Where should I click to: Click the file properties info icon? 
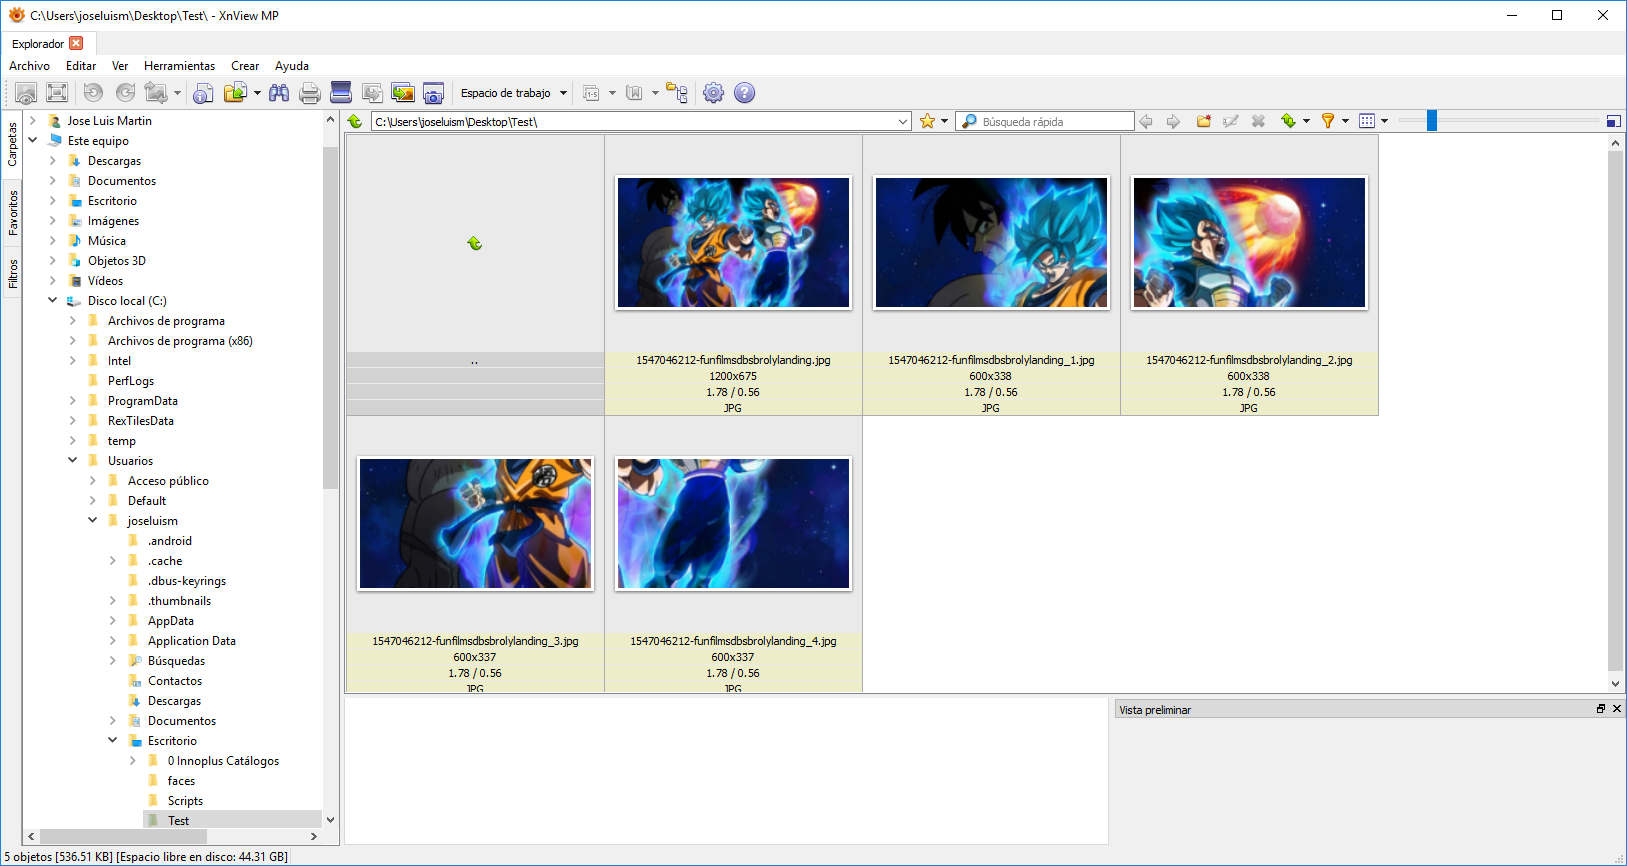(203, 93)
